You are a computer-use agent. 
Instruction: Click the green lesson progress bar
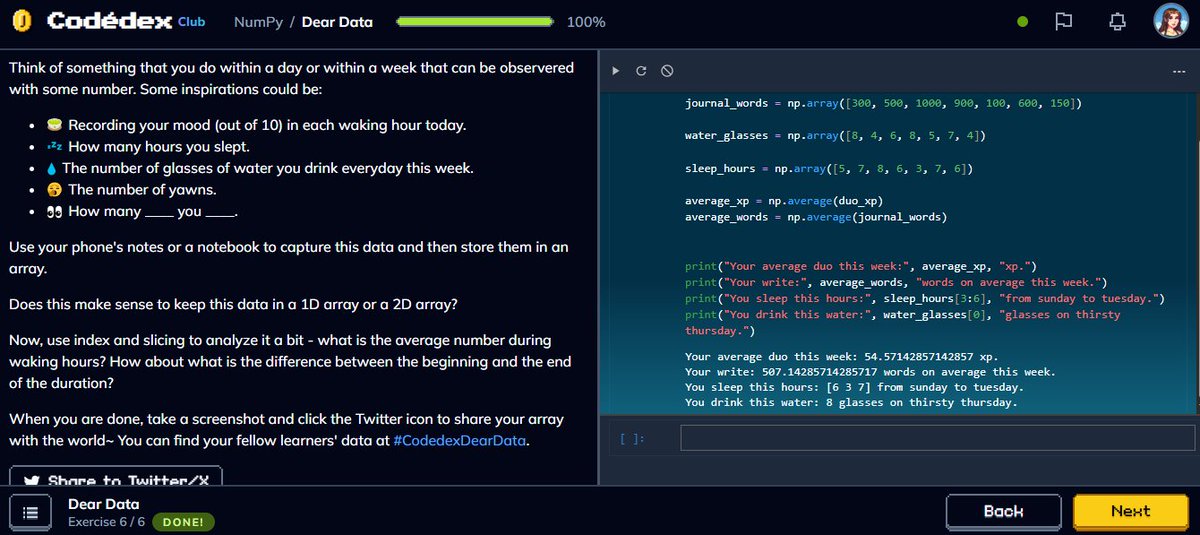tap(475, 21)
